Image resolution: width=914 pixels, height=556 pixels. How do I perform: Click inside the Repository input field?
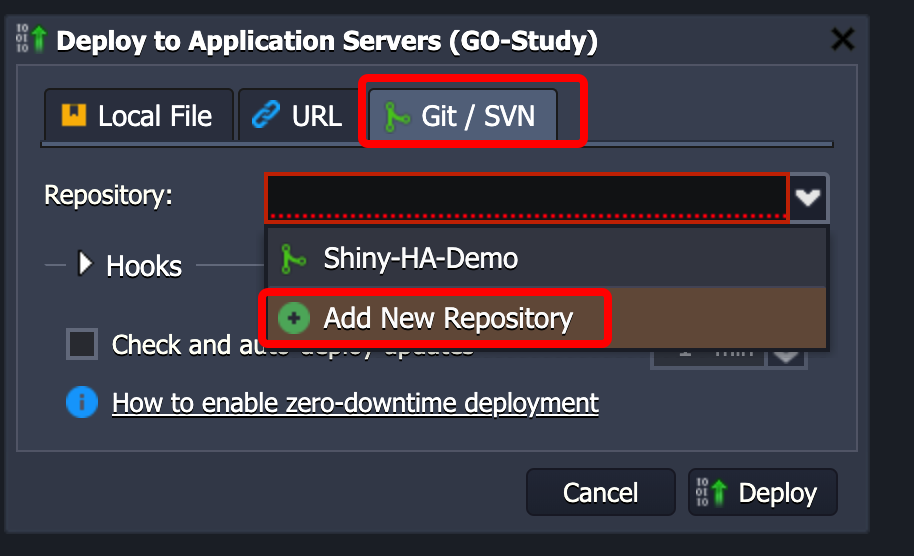[x=527, y=197]
